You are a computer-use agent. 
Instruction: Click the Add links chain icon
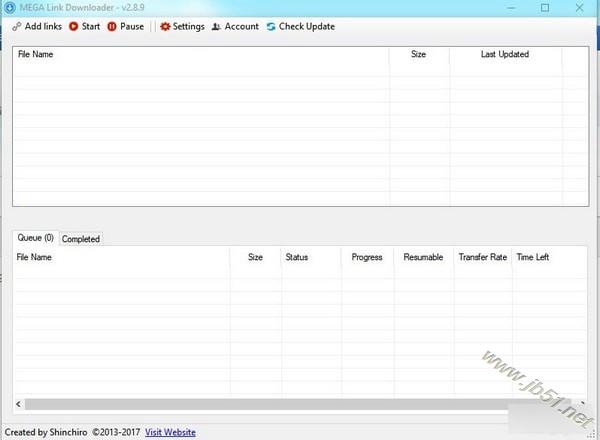16,27
